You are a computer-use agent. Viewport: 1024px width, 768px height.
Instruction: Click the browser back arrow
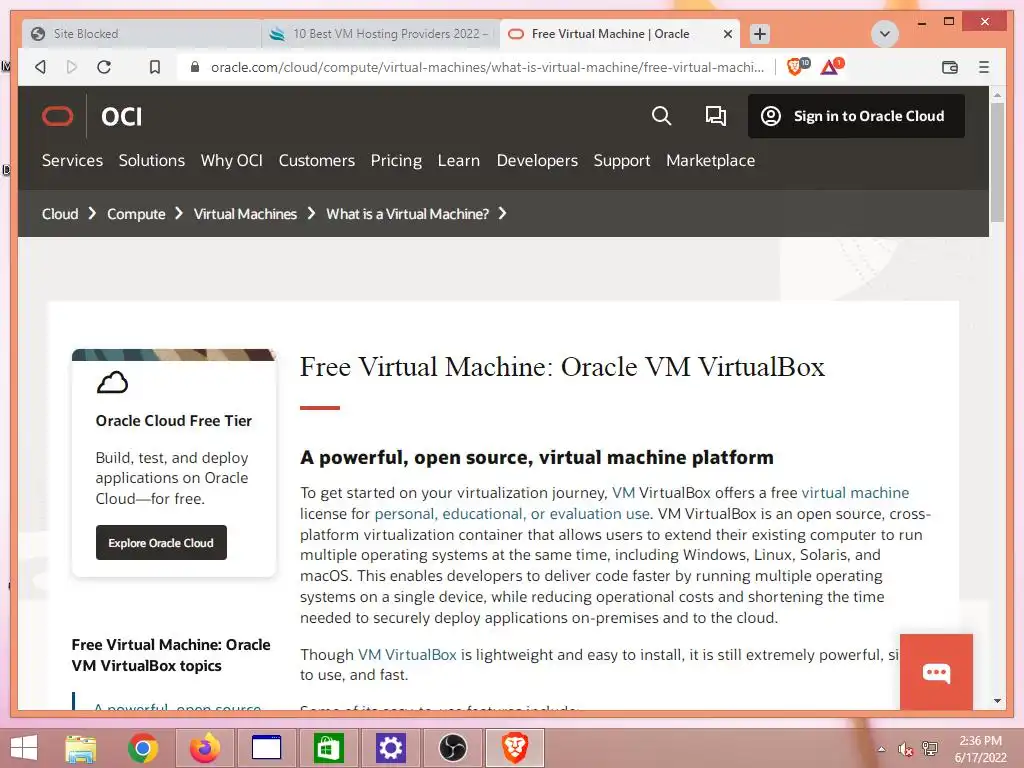pyautogui.click(x=40, y=67)
